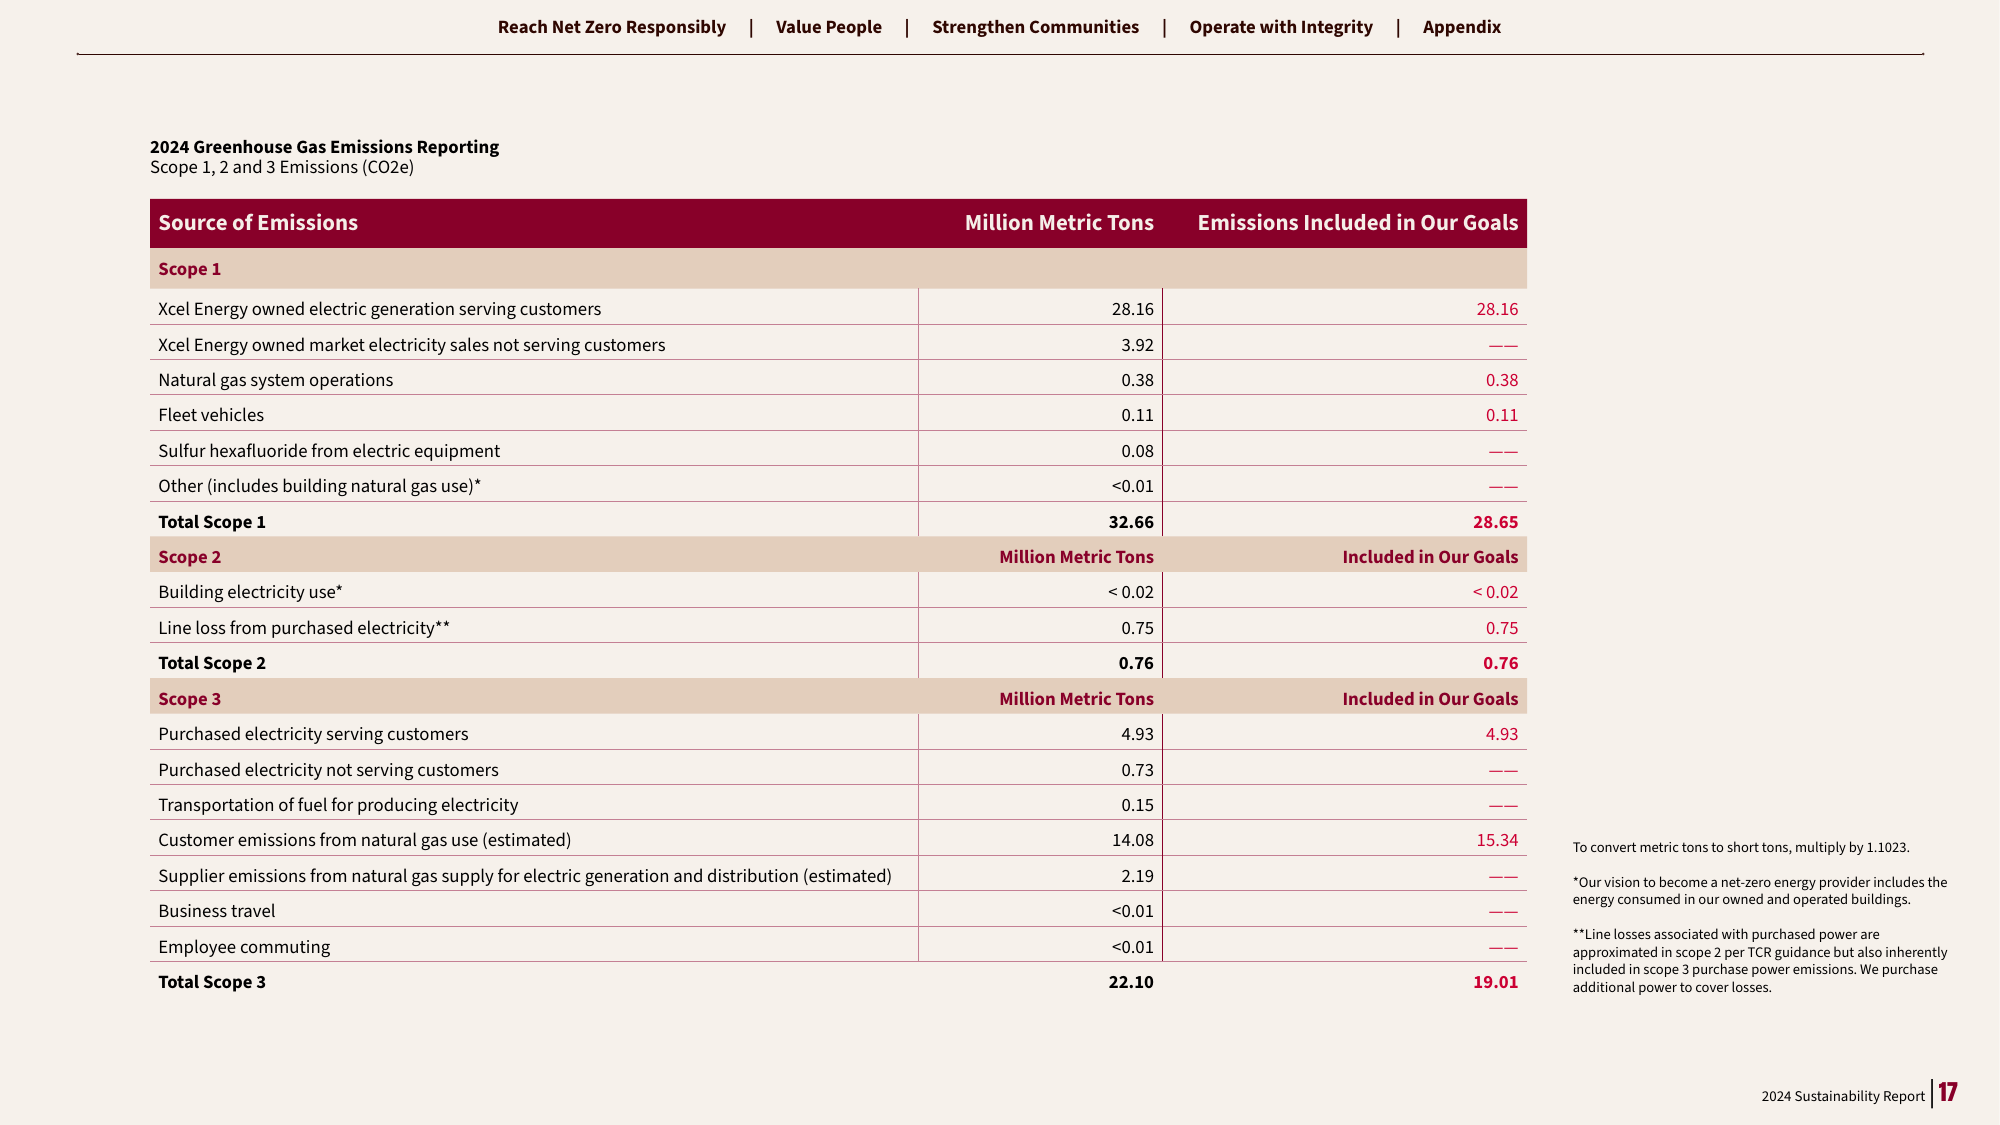Jump to the Appendix section

1461,27
